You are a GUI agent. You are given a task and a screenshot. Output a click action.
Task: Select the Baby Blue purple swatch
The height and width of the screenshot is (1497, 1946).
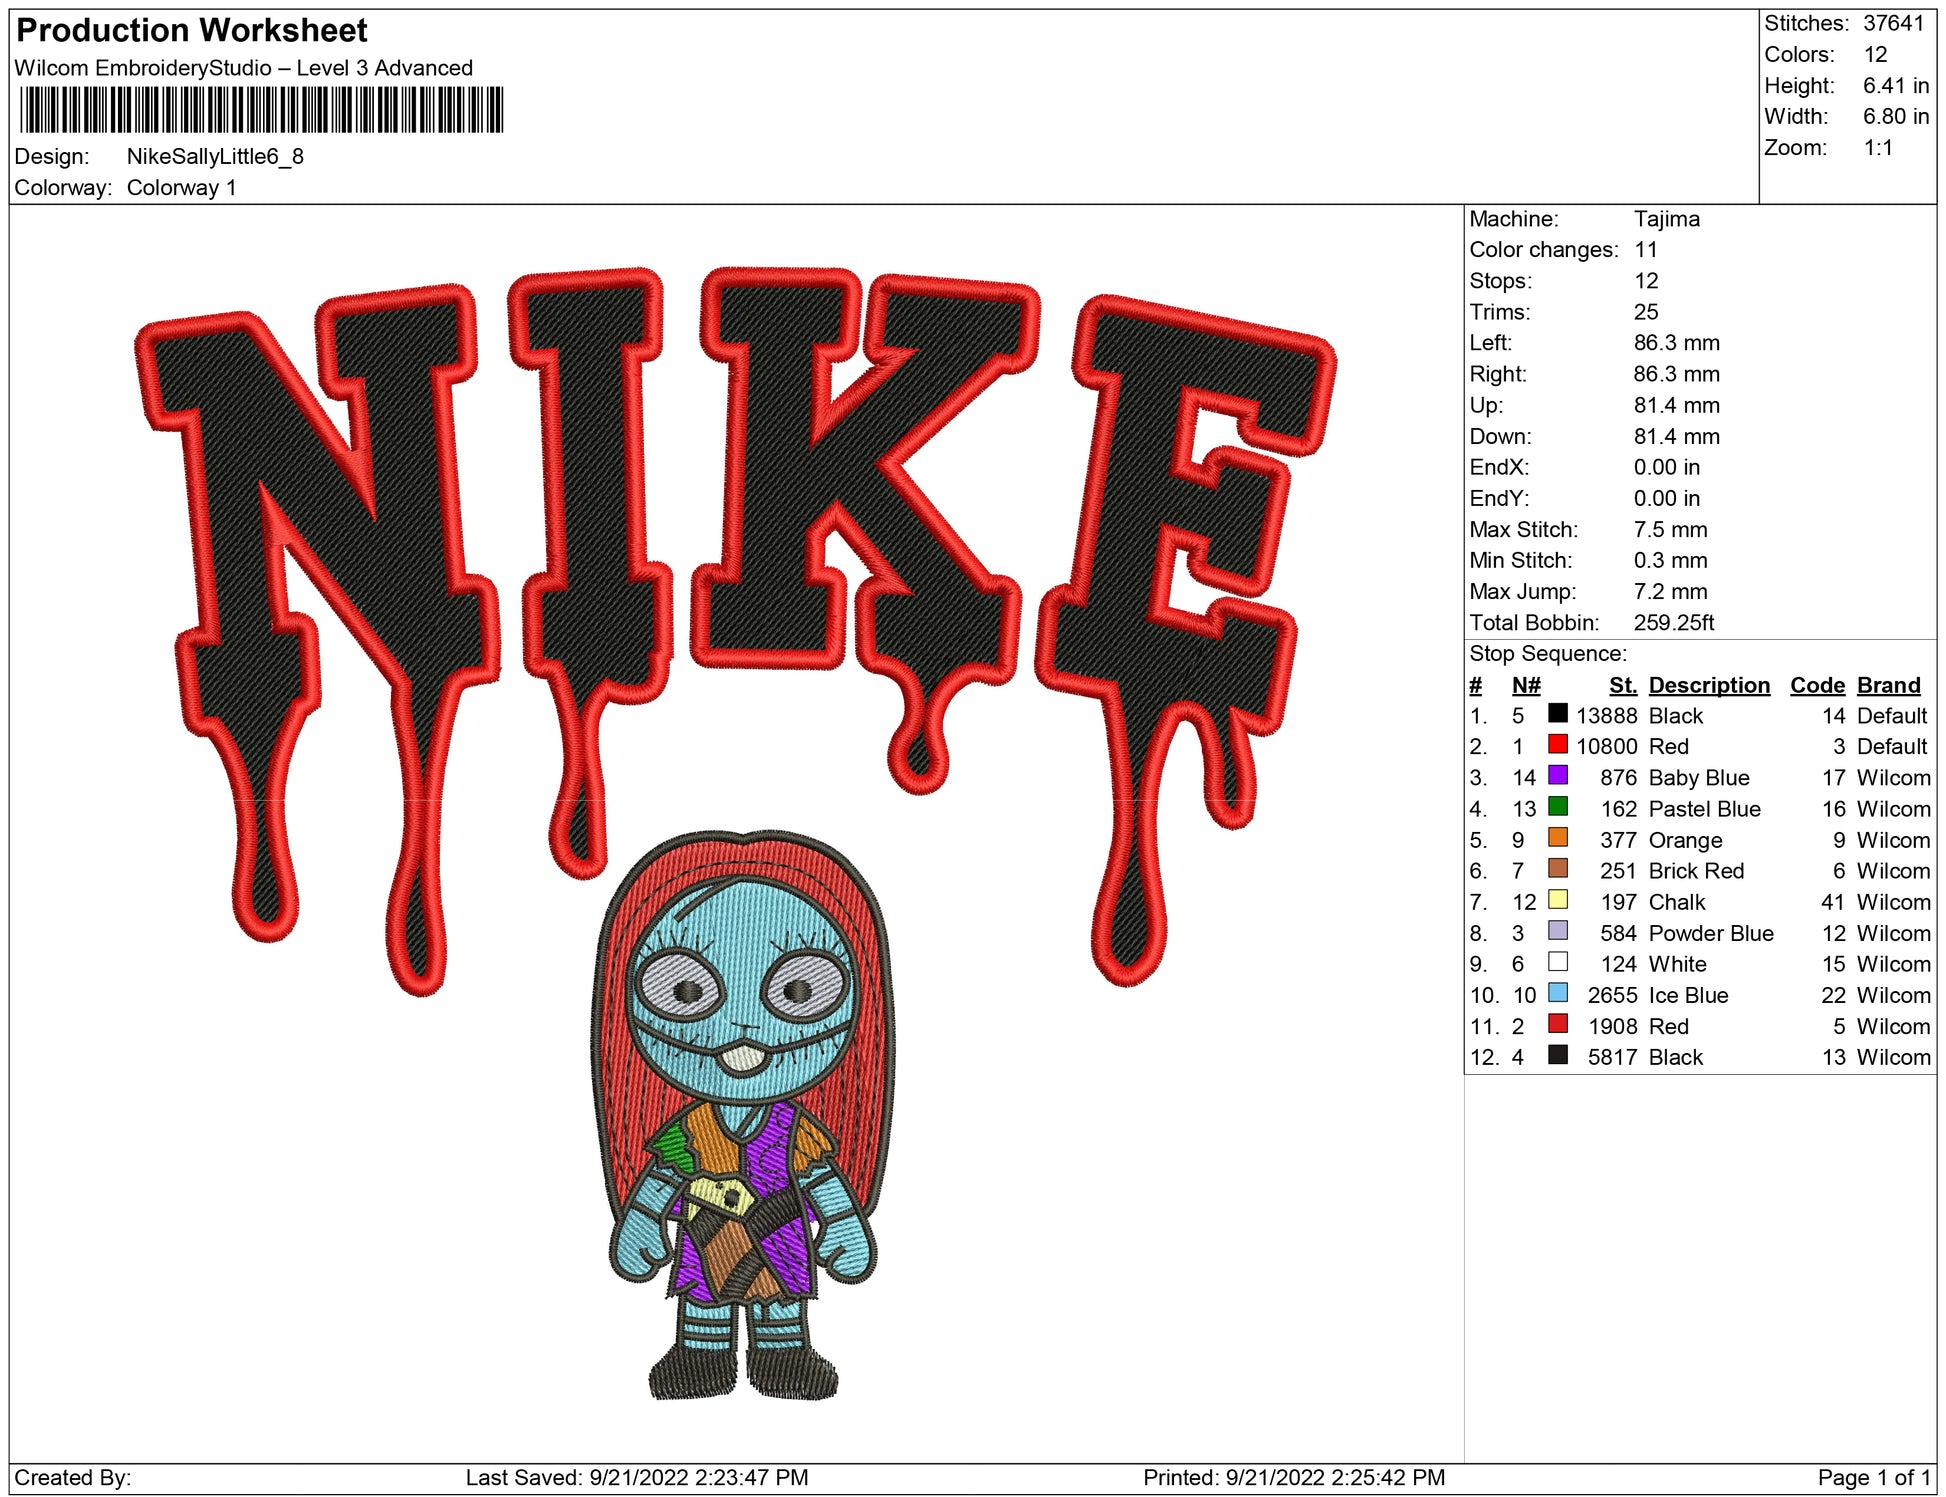(1557, 775)
